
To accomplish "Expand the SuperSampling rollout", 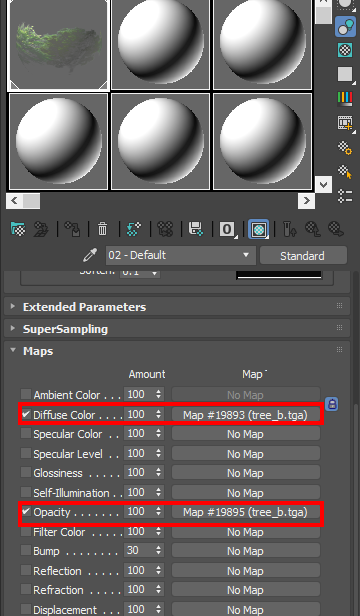I will [177, 329].
